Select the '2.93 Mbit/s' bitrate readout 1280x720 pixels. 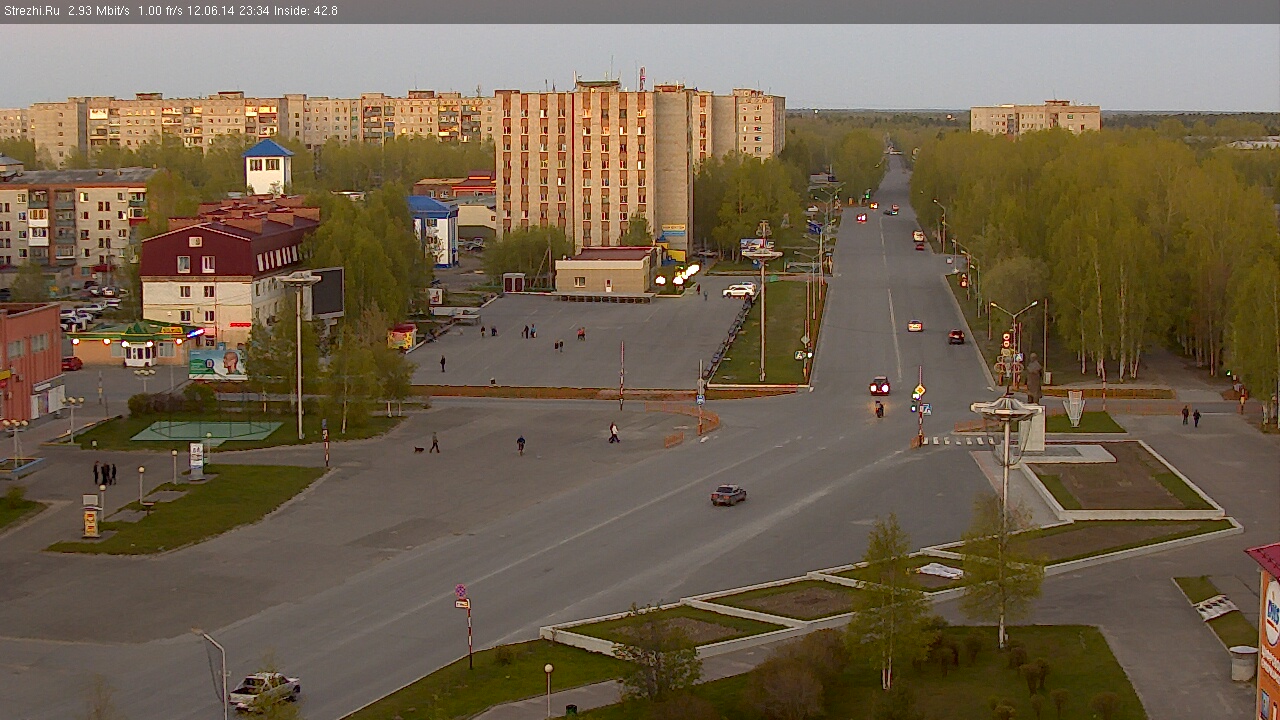(99, 11)
